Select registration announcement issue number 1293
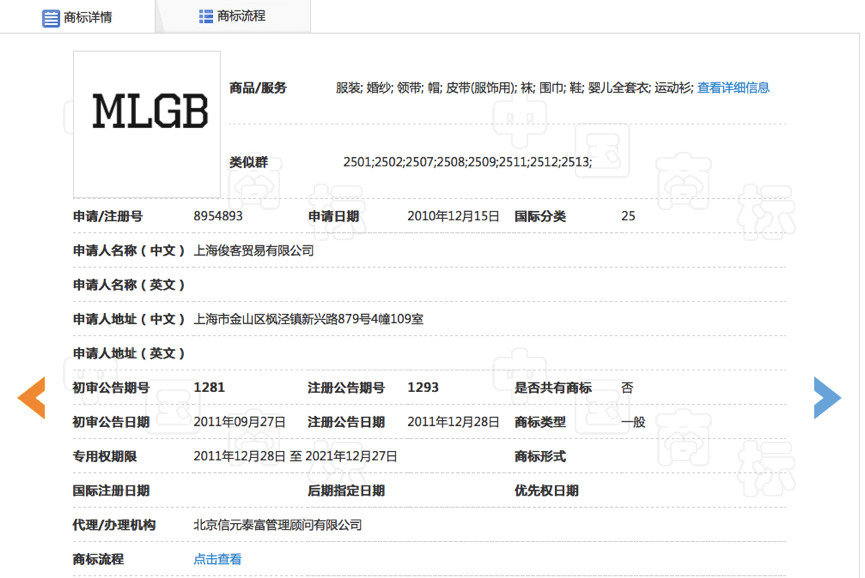The width and height of the screenshot is (865, 578). [423, 388]
